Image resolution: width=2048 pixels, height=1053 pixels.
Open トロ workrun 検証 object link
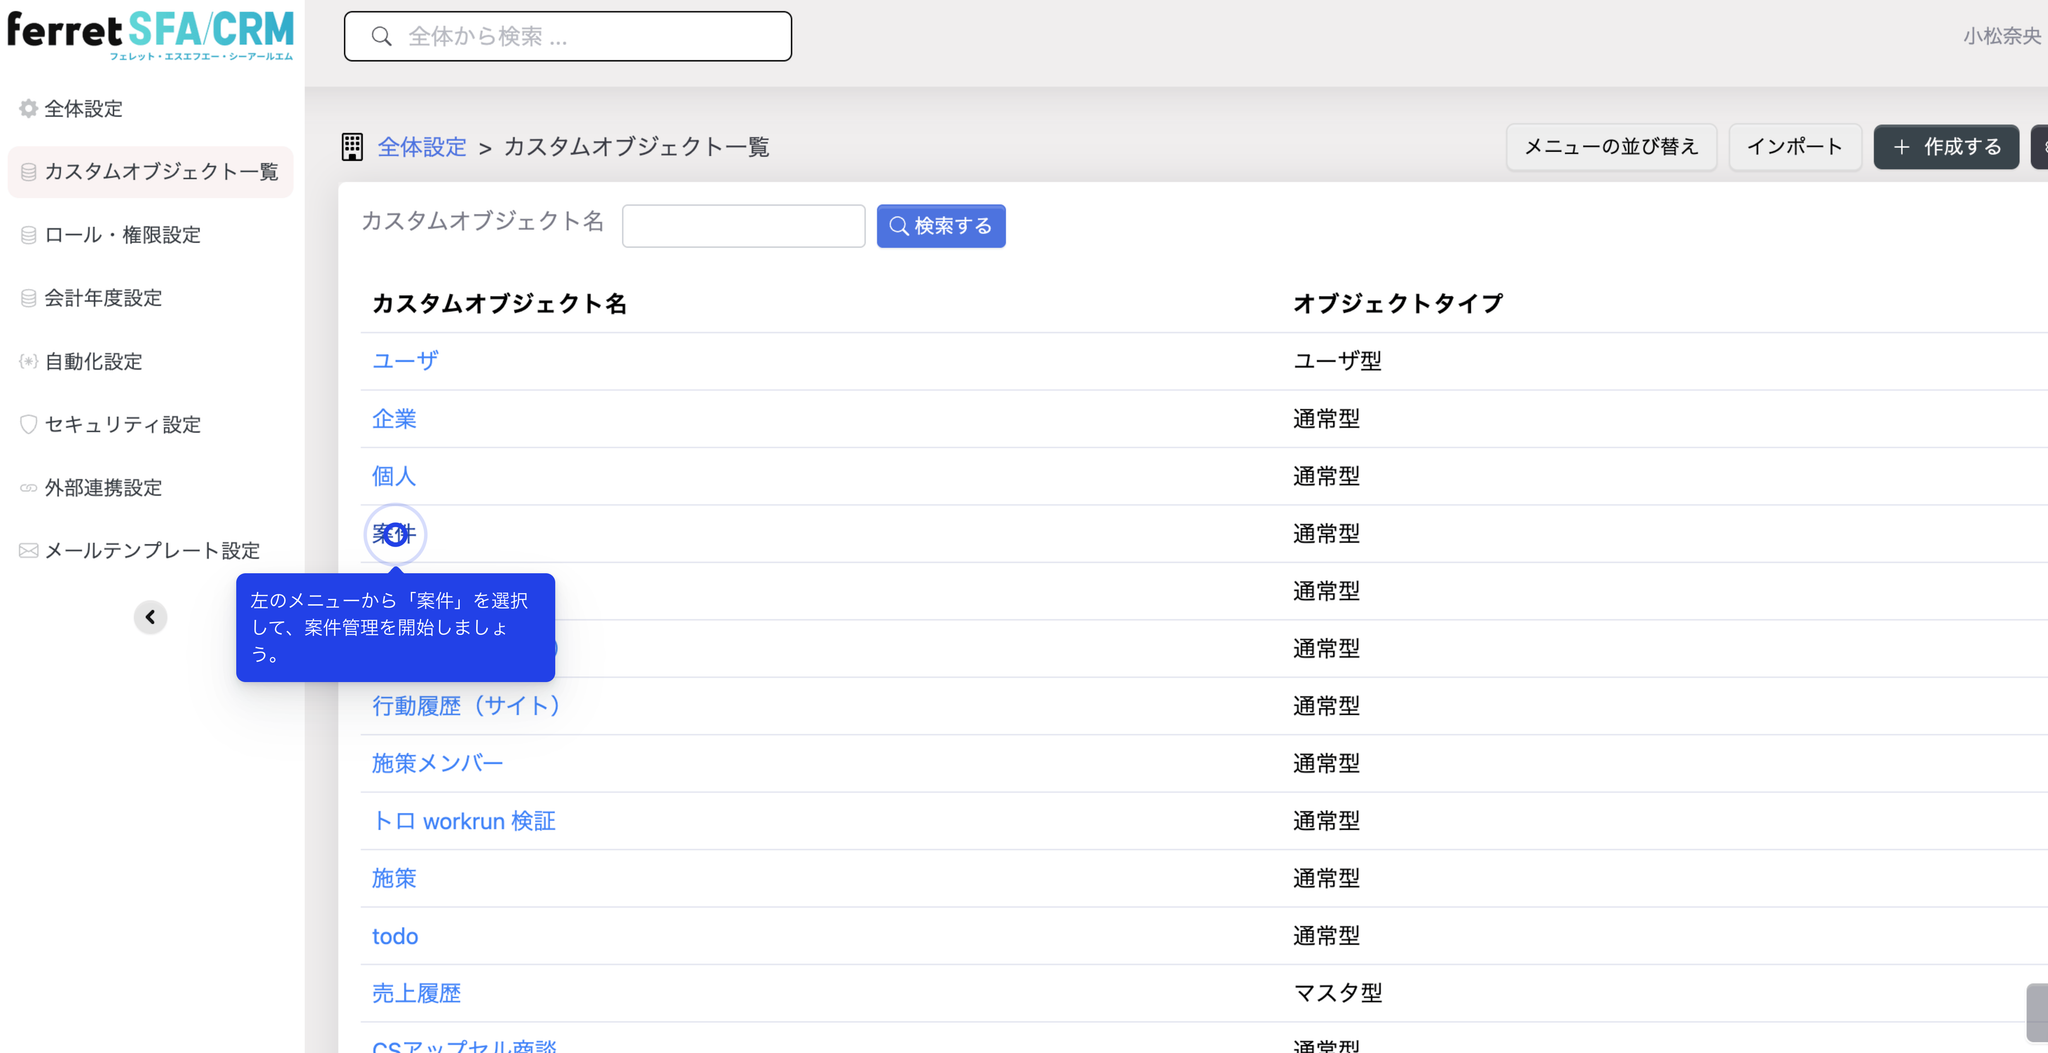pyautogui.click(x=464, y=821)
